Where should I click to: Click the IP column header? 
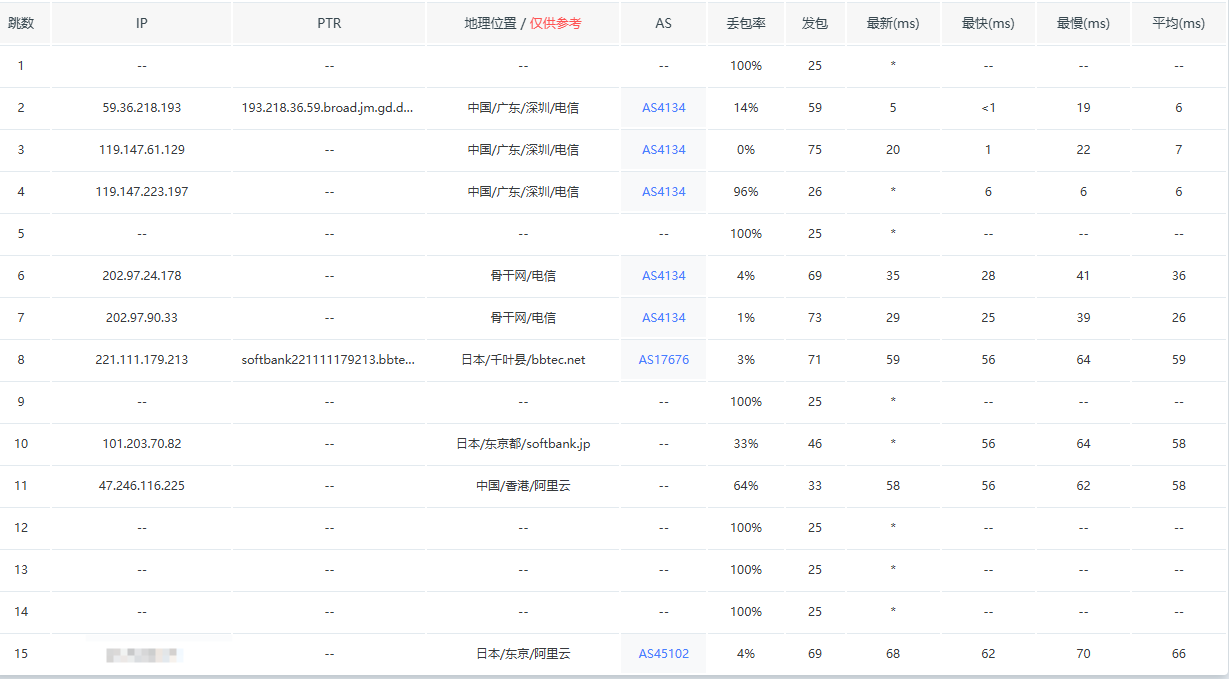[x=142, y=23]
